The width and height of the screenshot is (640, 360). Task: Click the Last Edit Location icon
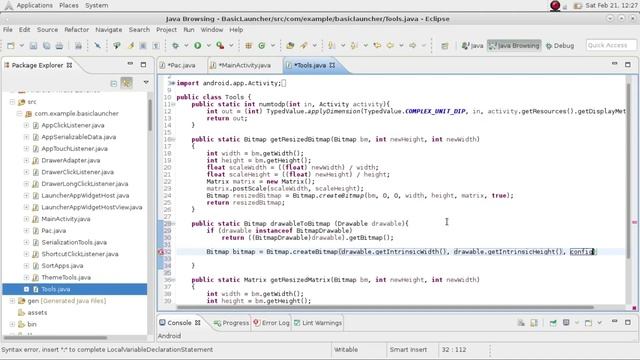tap(377, 46)
